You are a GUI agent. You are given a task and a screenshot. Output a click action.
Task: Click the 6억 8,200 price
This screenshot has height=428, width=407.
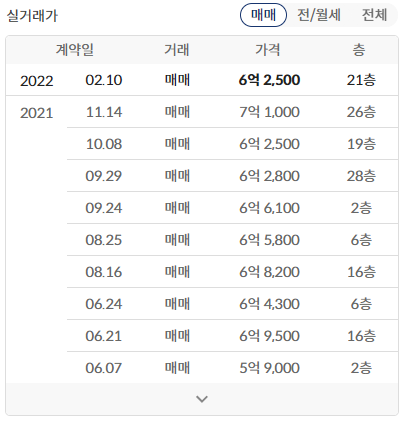(x=269, y=272)
